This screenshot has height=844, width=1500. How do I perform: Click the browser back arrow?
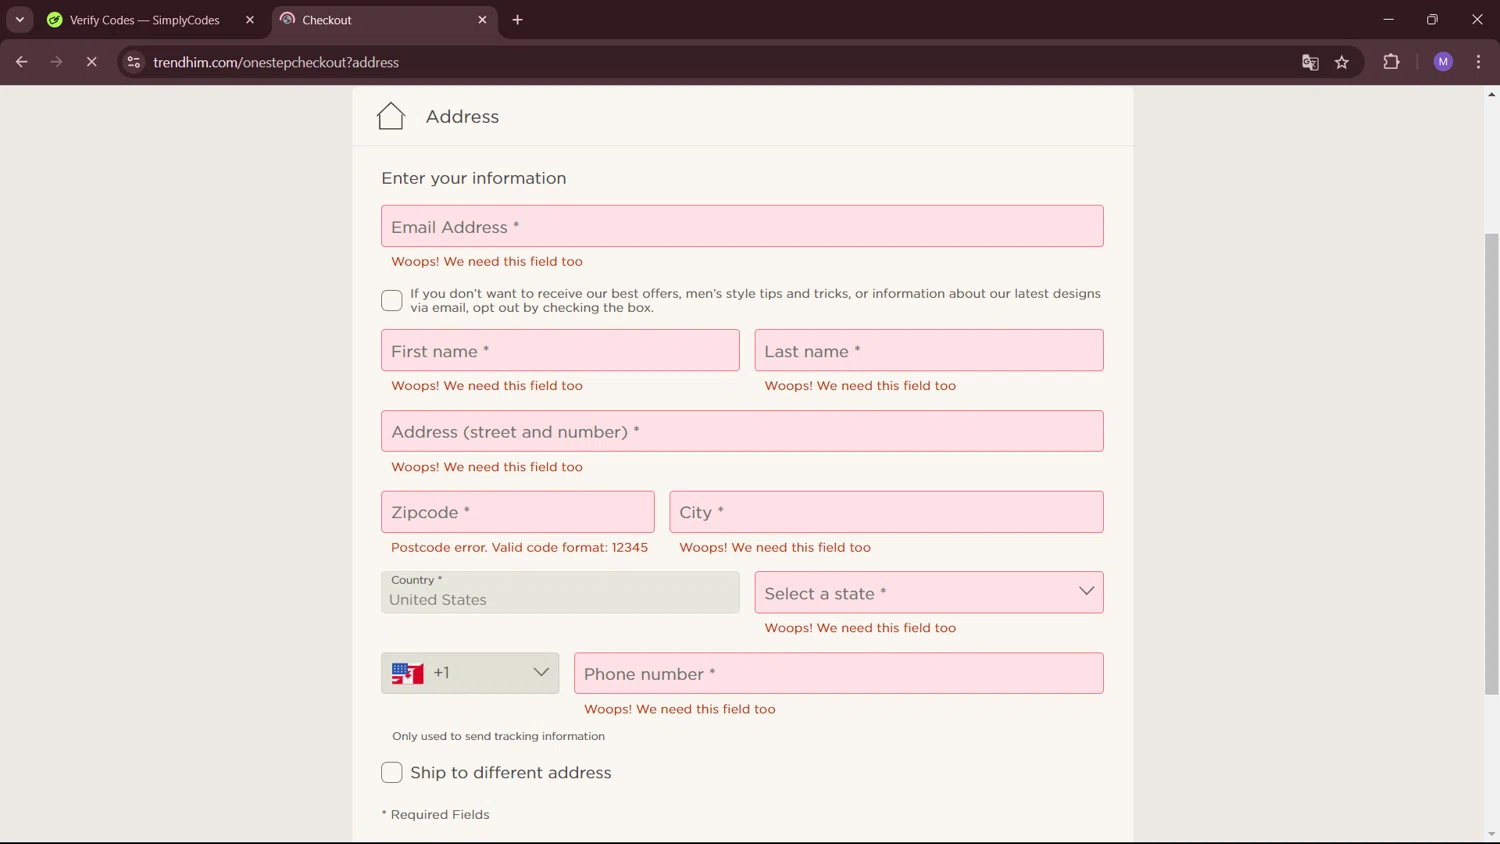21,62
